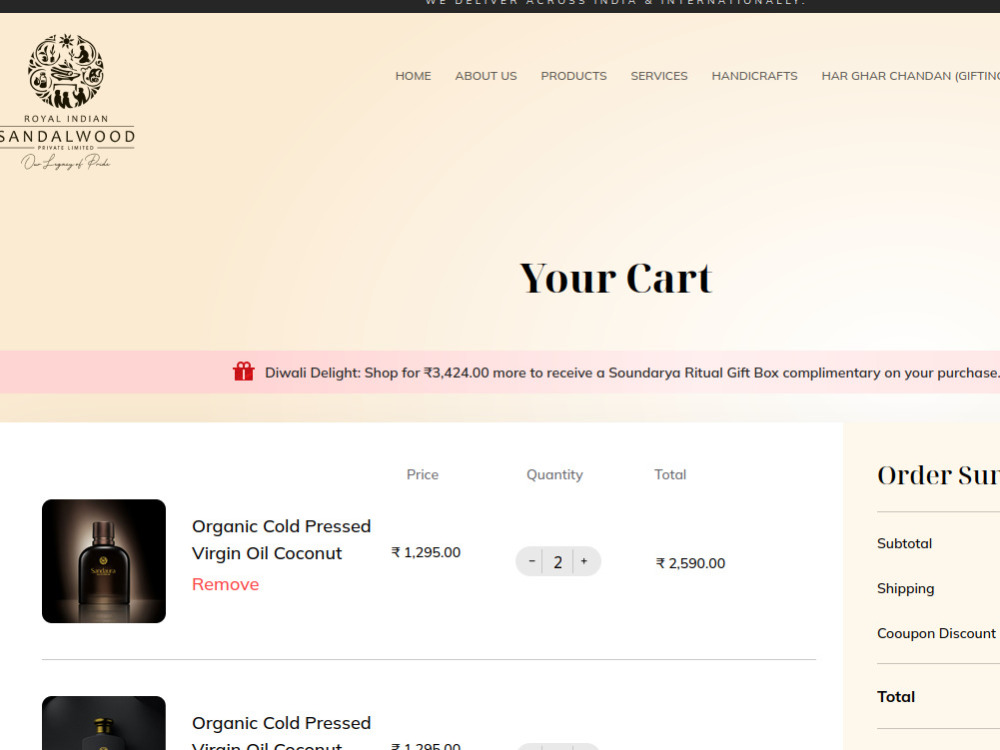Click the Shipping label in order summary
This screenshot has width=1000, height=750.
pyautogui.click(x=906, y=589)
